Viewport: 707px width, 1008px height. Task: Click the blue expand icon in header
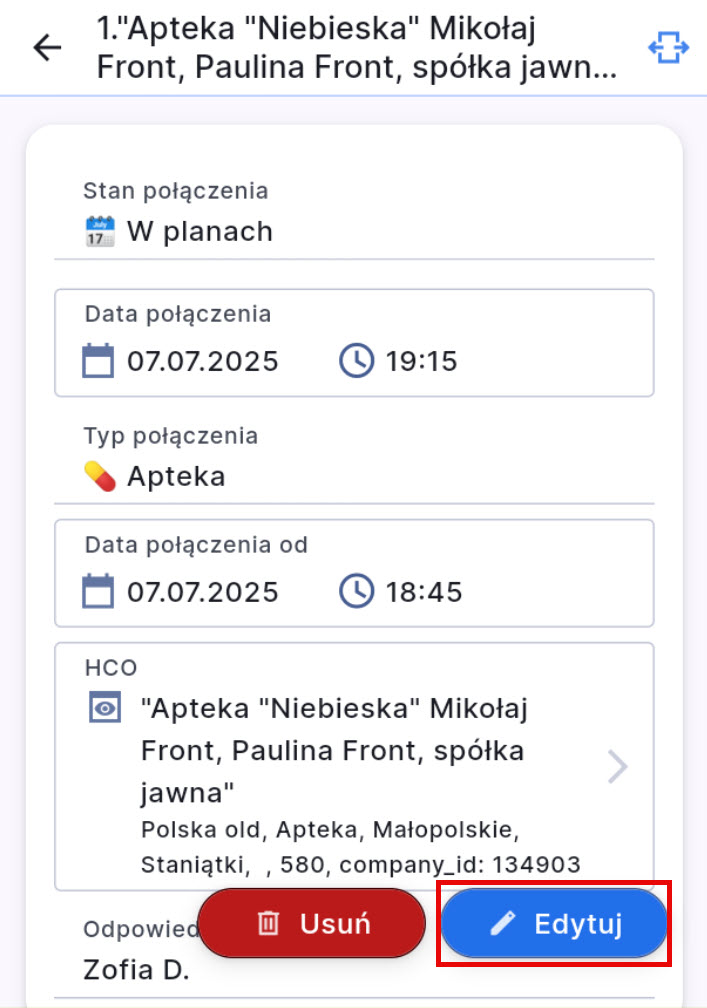[x=669, y=47]
